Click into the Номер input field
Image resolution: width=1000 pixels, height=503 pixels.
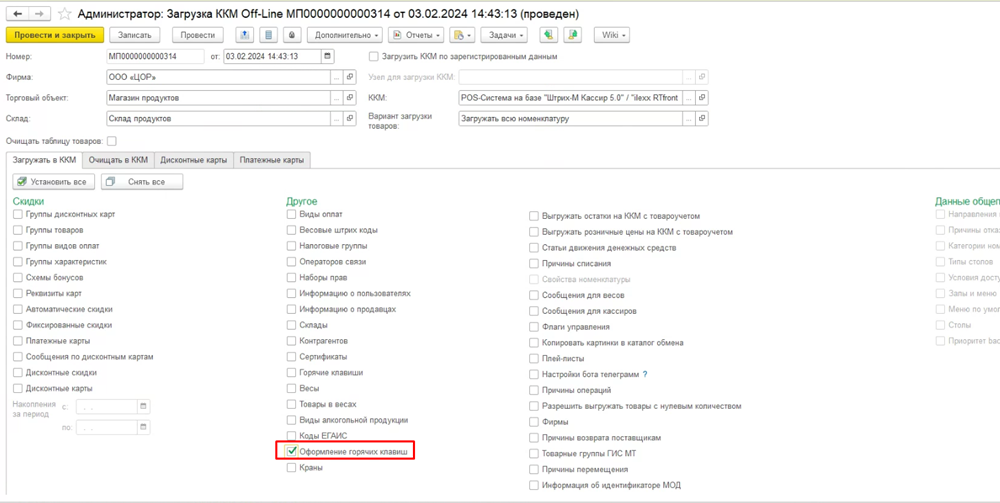155,57
